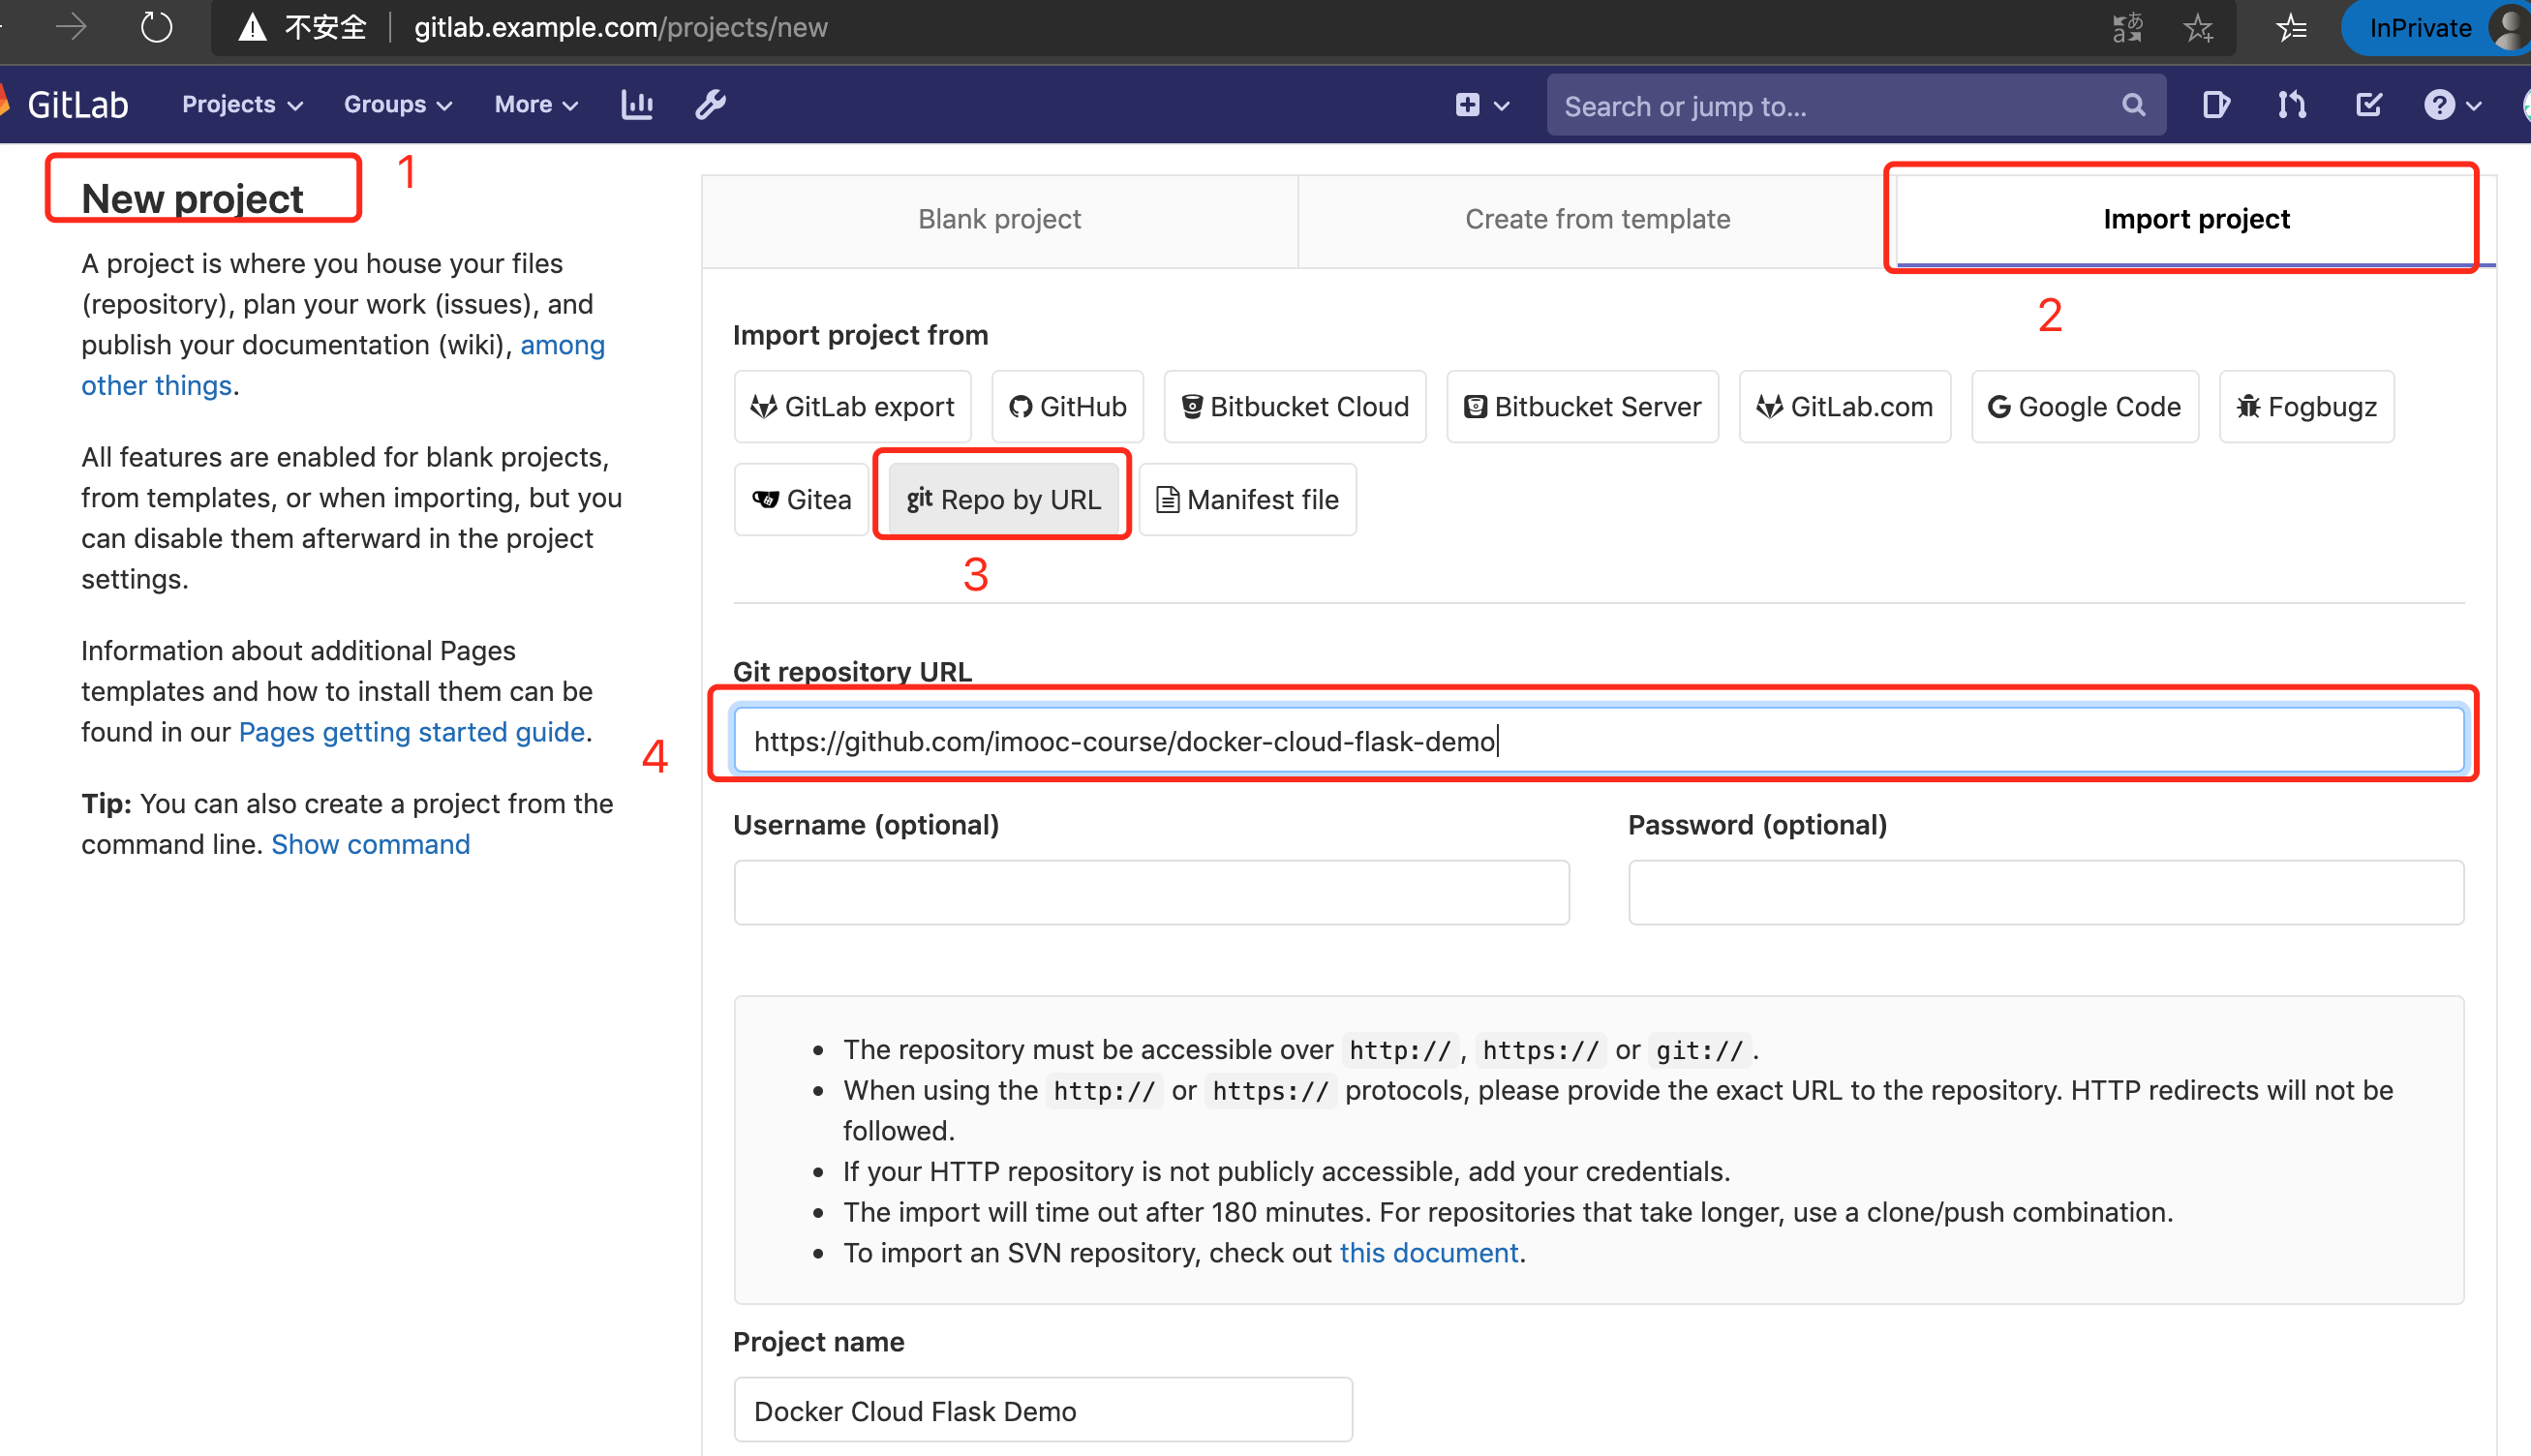Select the Import project tab
This screenshot has width=2531, height=1456.
coord(2196,219)
